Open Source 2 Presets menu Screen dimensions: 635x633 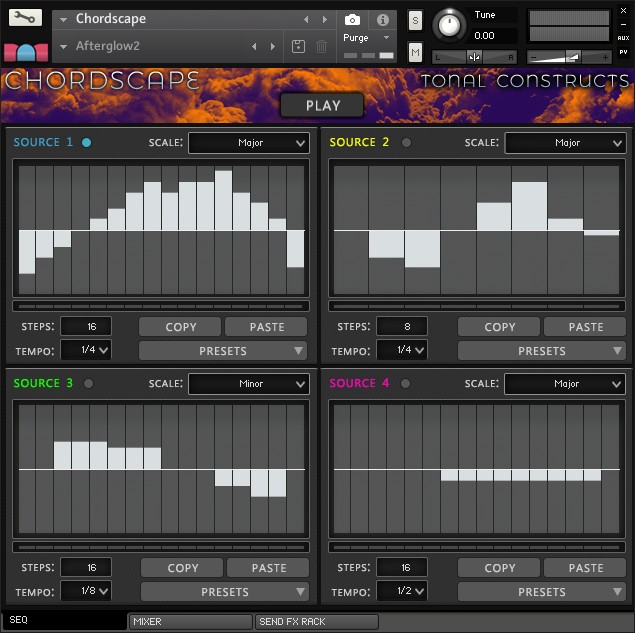[x=542, y=351]
